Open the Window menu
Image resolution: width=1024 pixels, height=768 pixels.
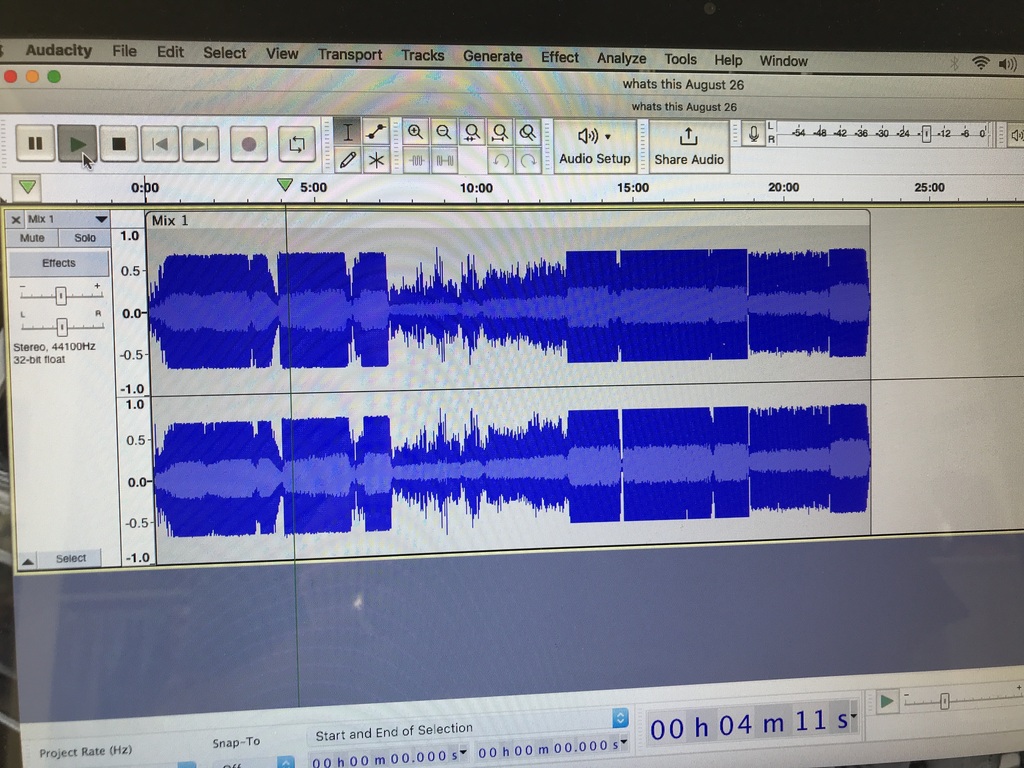[783, 61]
